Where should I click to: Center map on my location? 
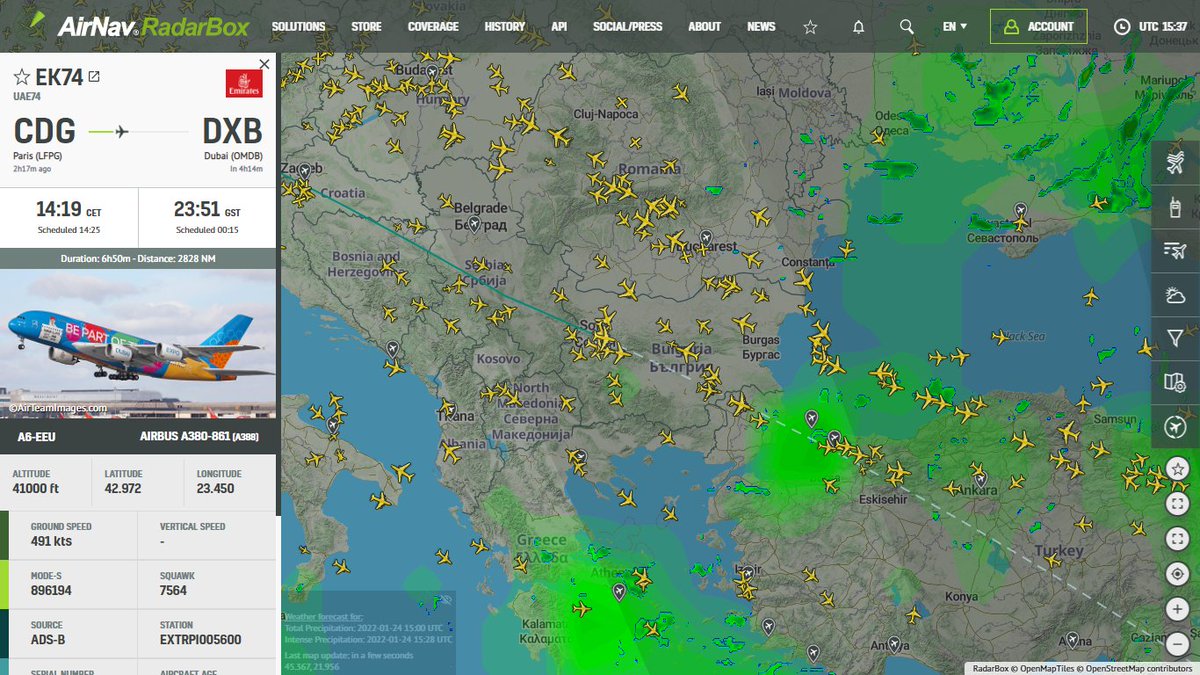click(x=1177, y=574)
